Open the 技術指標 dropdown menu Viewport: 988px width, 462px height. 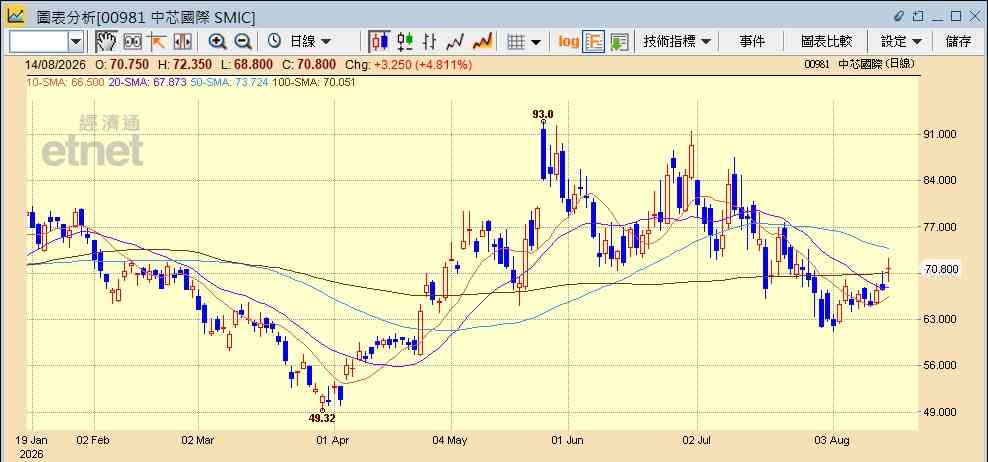tap(677, 42)
